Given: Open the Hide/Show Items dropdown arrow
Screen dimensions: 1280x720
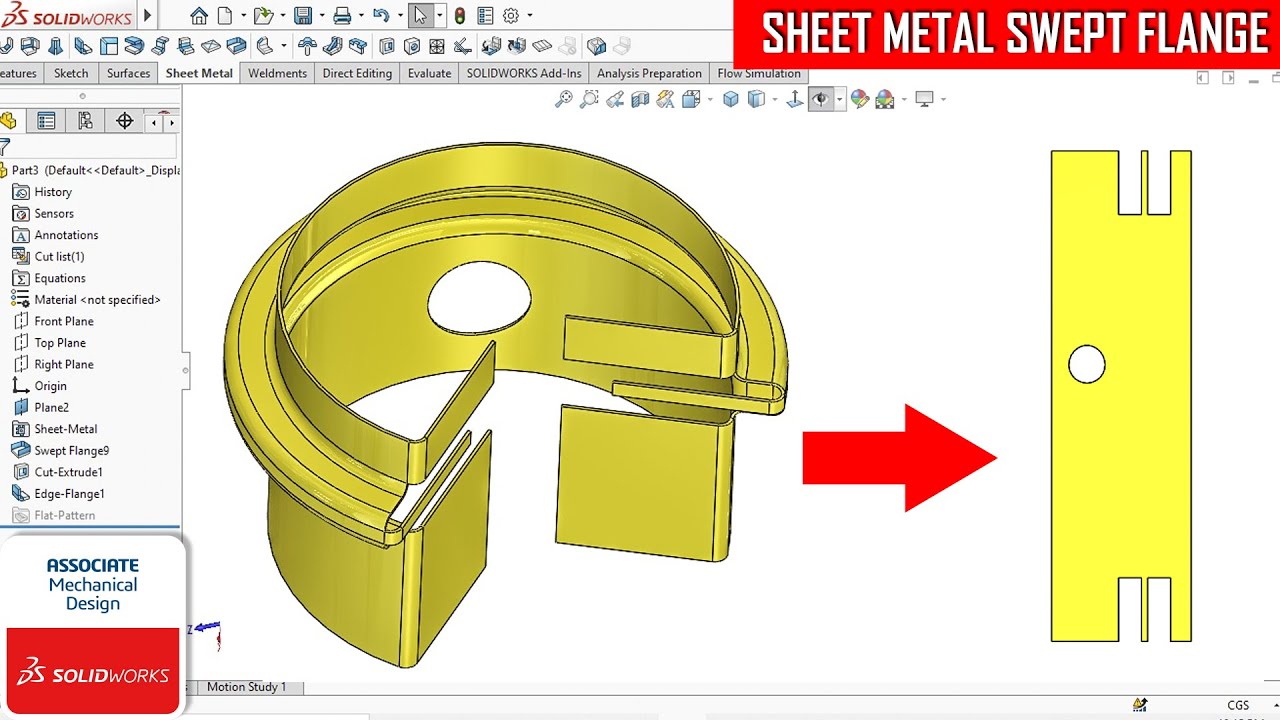Looking at the screenshot, I should point(840,99).
